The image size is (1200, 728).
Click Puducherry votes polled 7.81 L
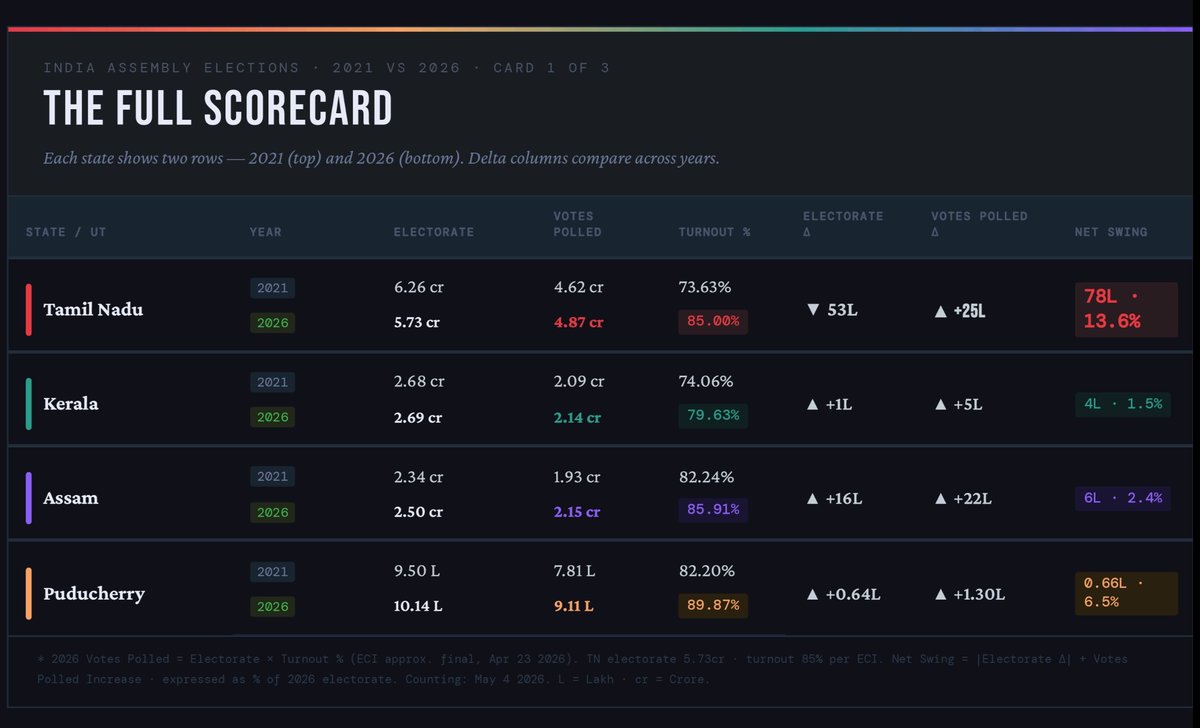(x=575, y=570)
